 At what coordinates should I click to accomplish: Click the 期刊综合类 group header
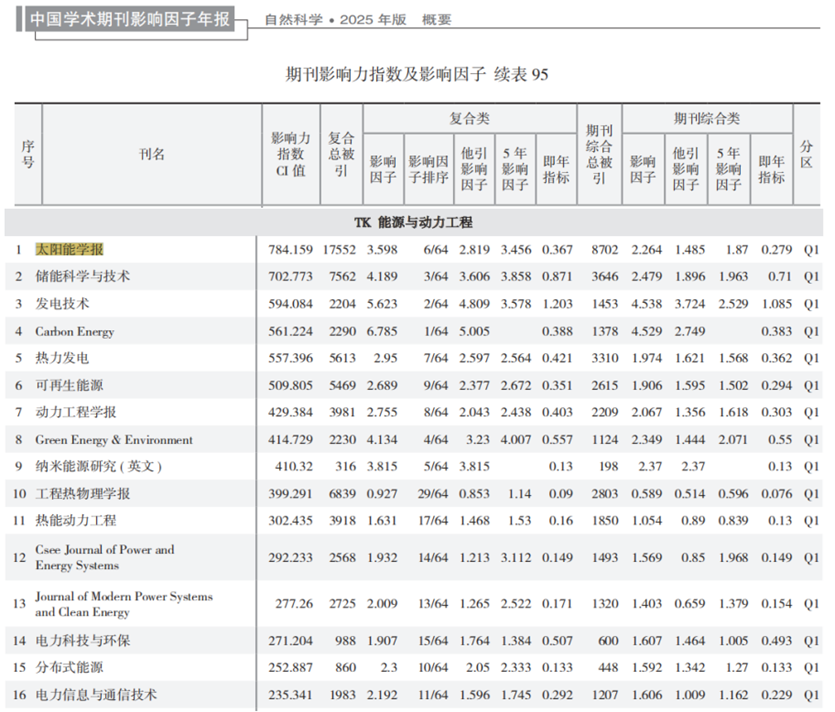click(707, 118)
